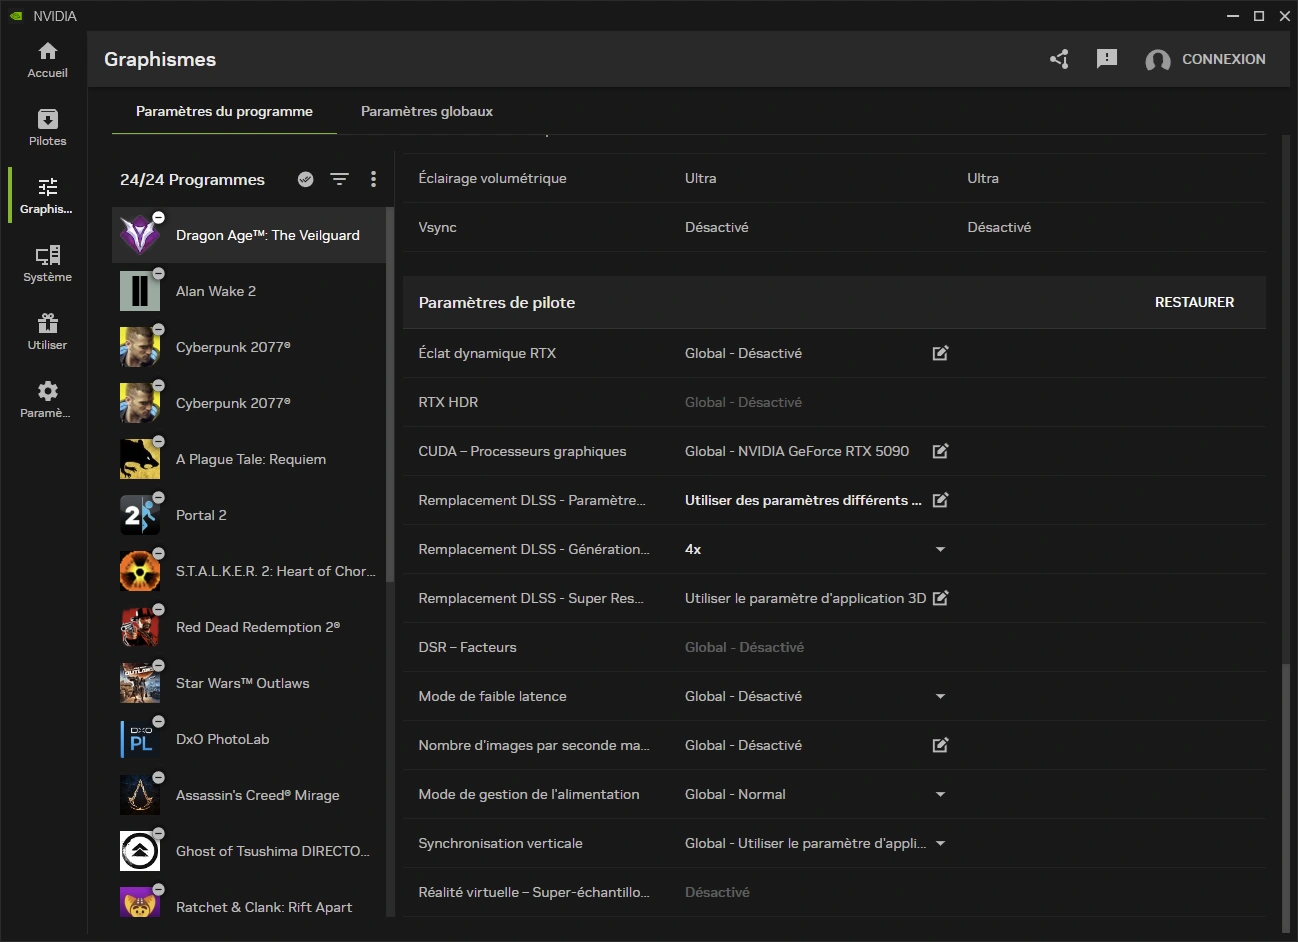Screen dimensions: 1298x942
Task: Edit Nombre d'images par seconde max
Action: 940,745
